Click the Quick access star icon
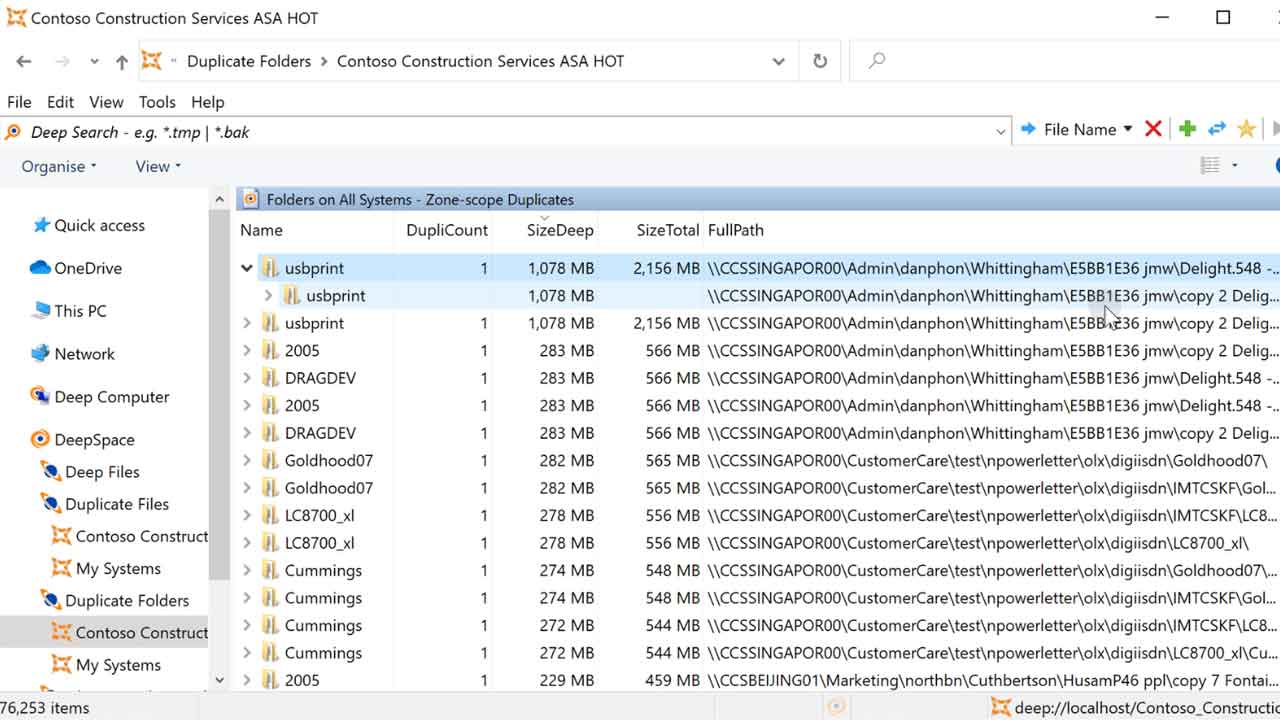 [41, 225]
